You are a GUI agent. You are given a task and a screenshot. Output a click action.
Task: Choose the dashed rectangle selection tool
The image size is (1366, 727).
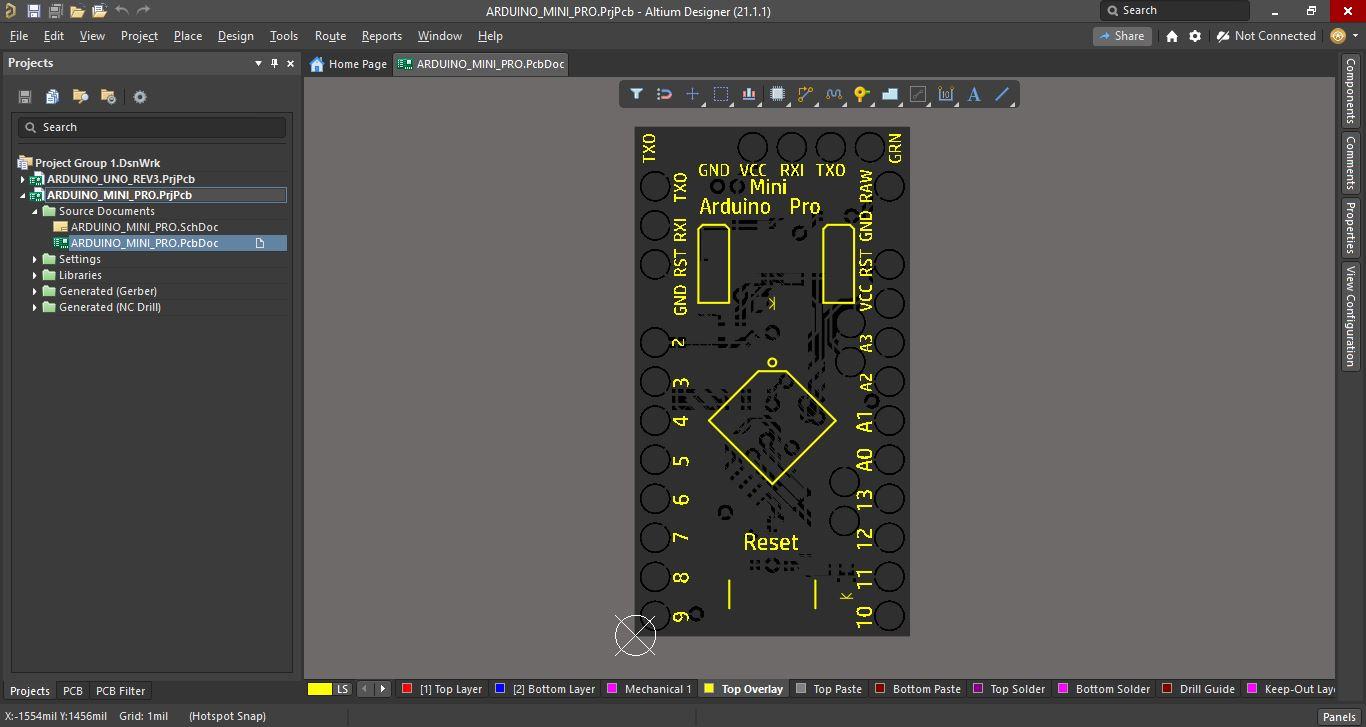pyautogui.click(x=720, y=94)
